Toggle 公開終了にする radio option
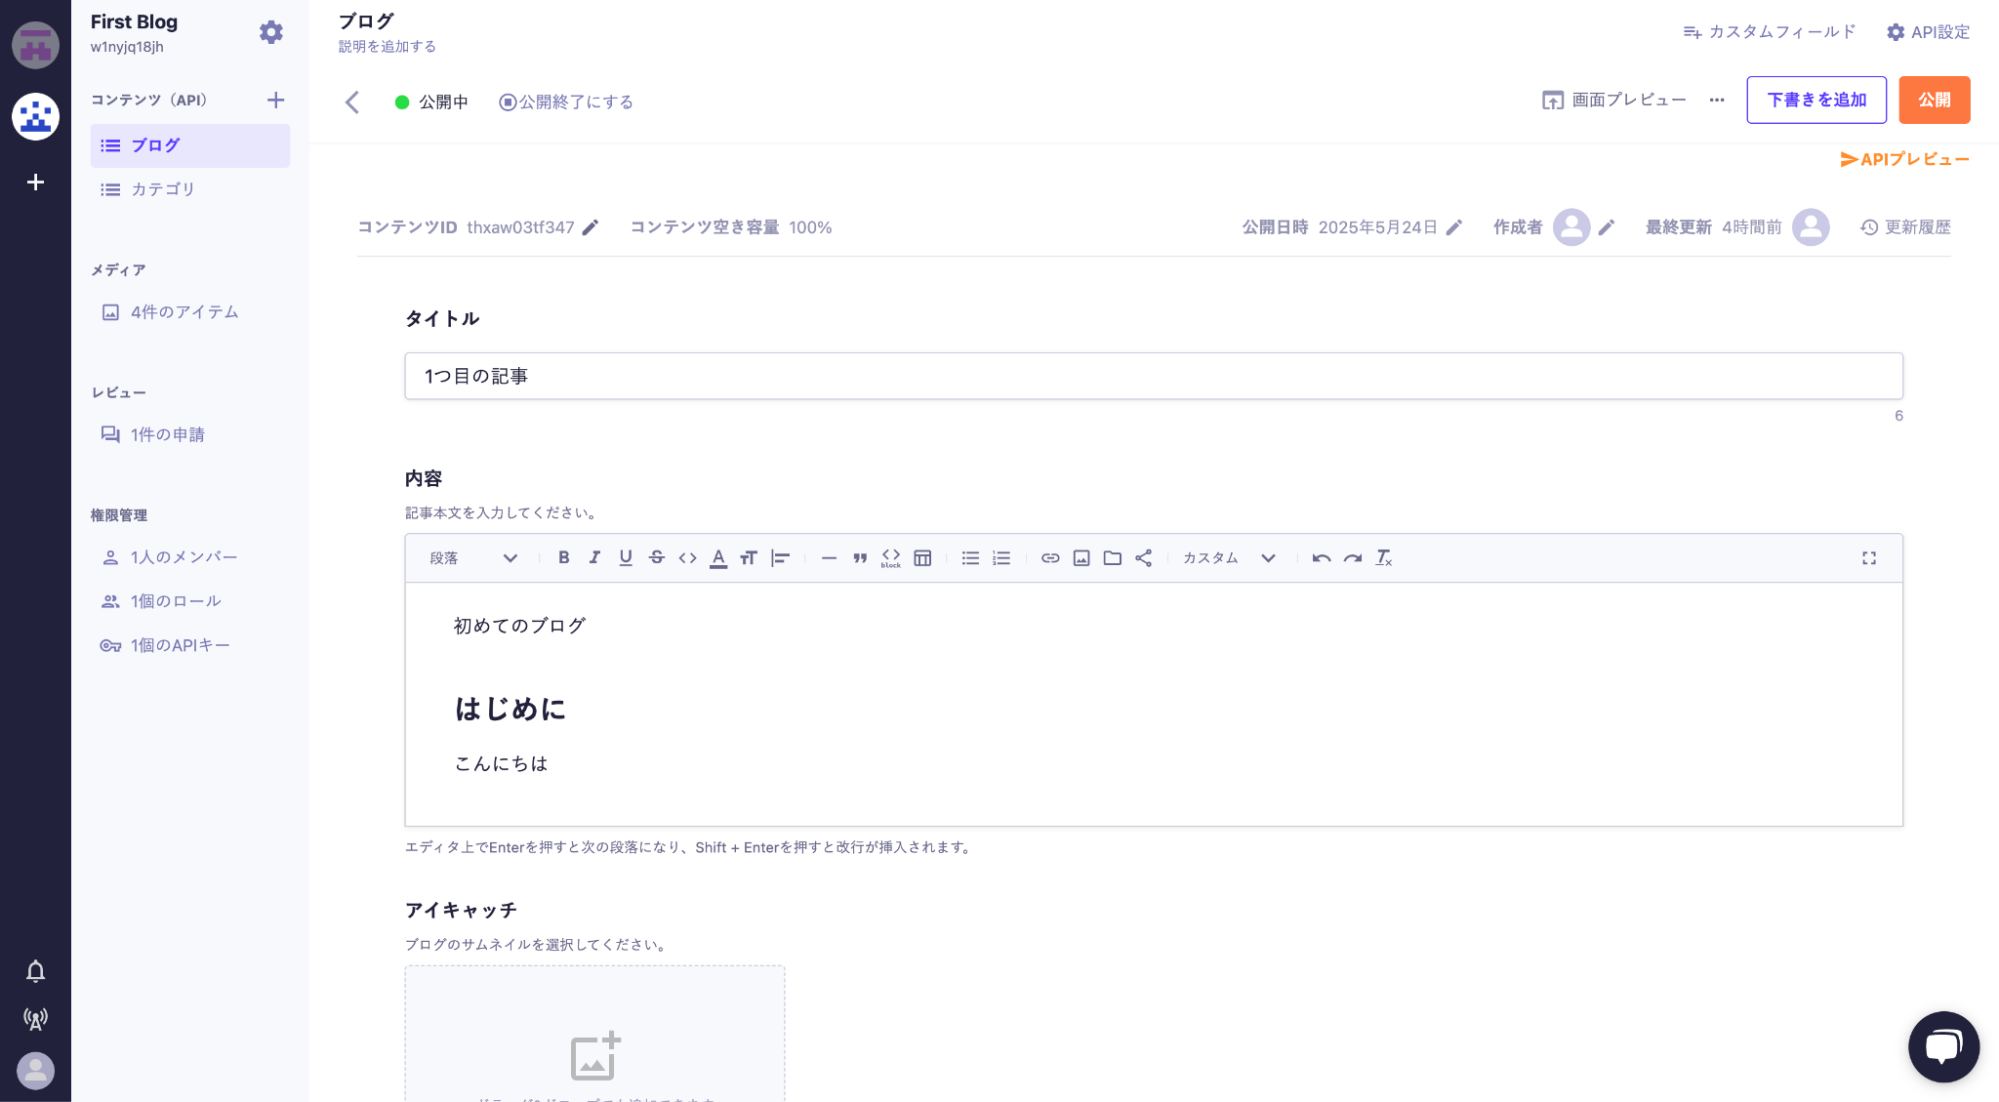1999x1102 pixels. click(566, 102)
